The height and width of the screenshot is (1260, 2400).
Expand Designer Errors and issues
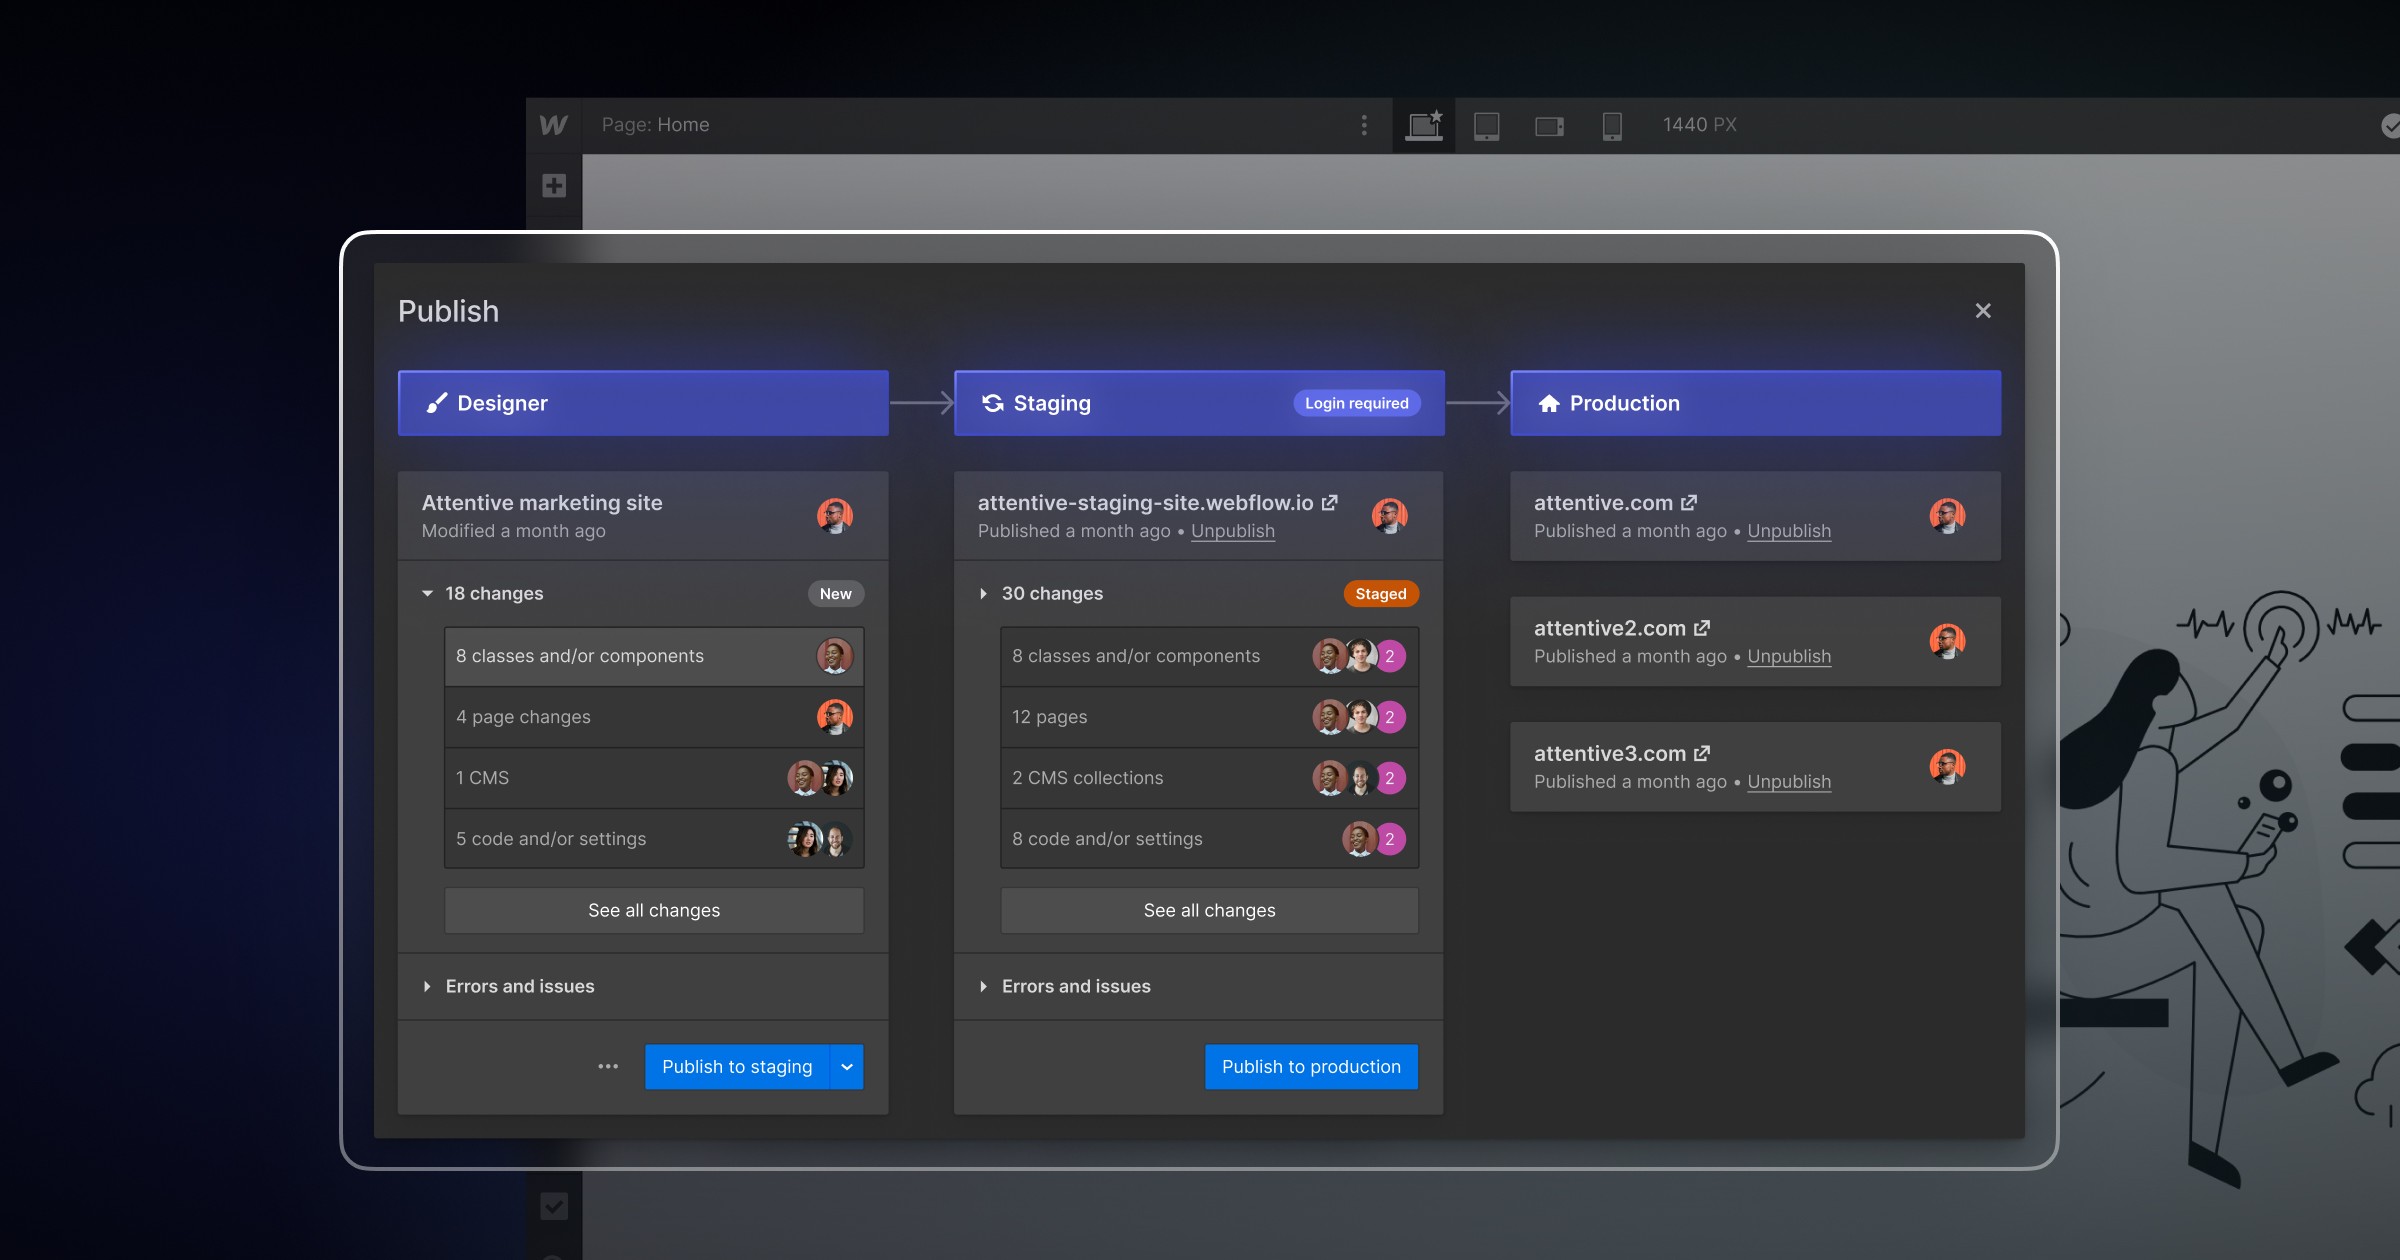click(427, 986)
